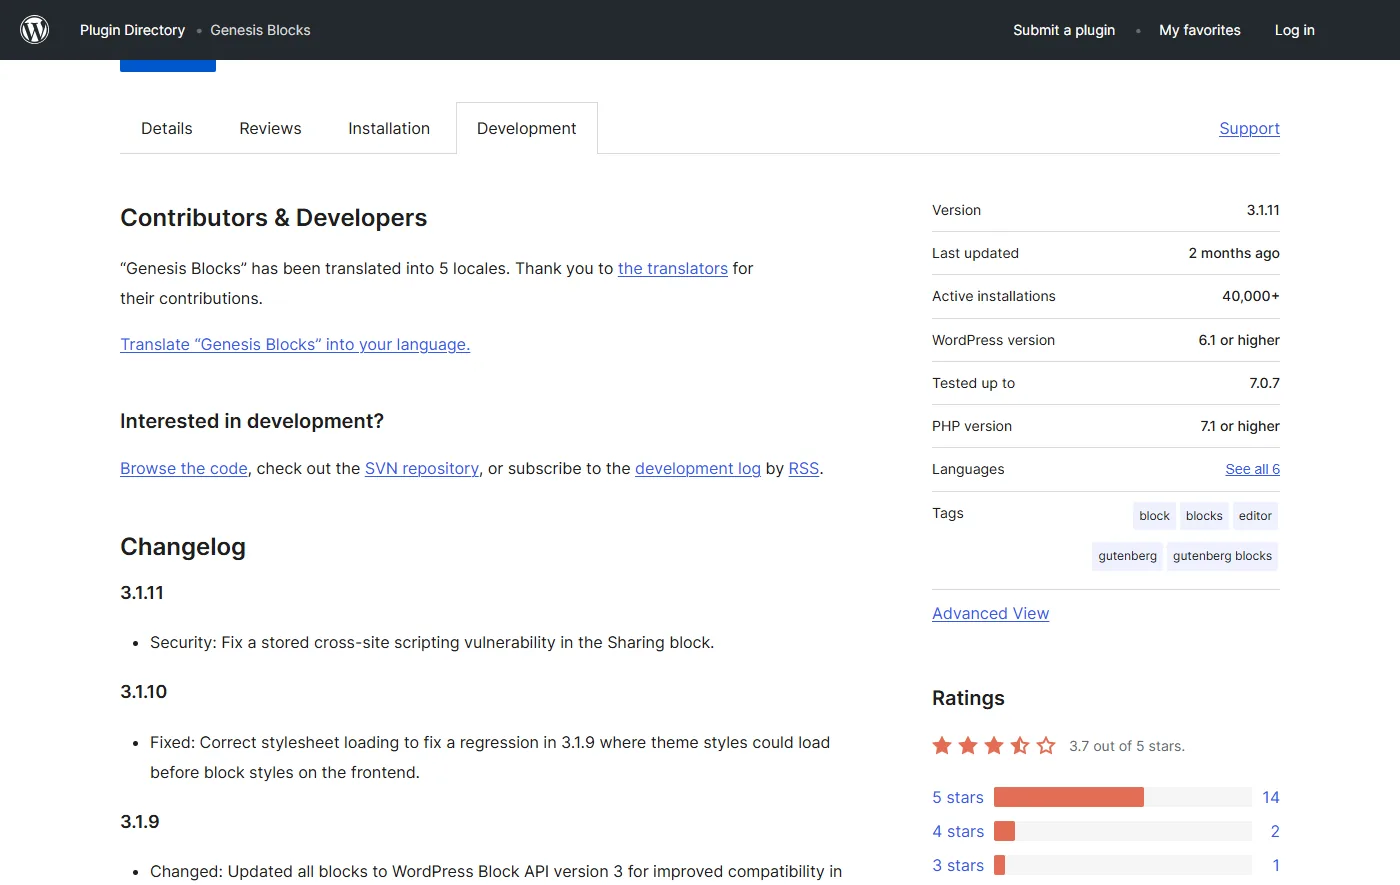Viewport: 1400px width, 885px height.
Task: Subscribe via the RSS link
Action: [804, 468]
